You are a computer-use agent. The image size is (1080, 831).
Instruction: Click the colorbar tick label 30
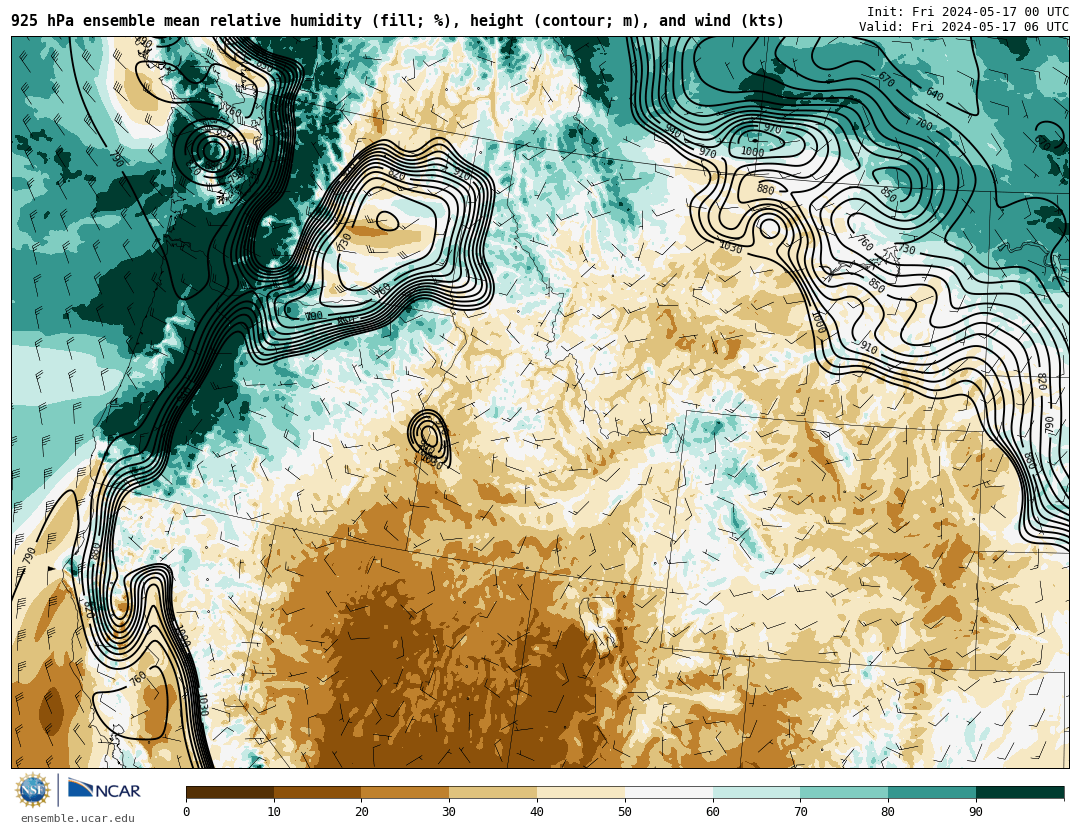pos(449,812)
